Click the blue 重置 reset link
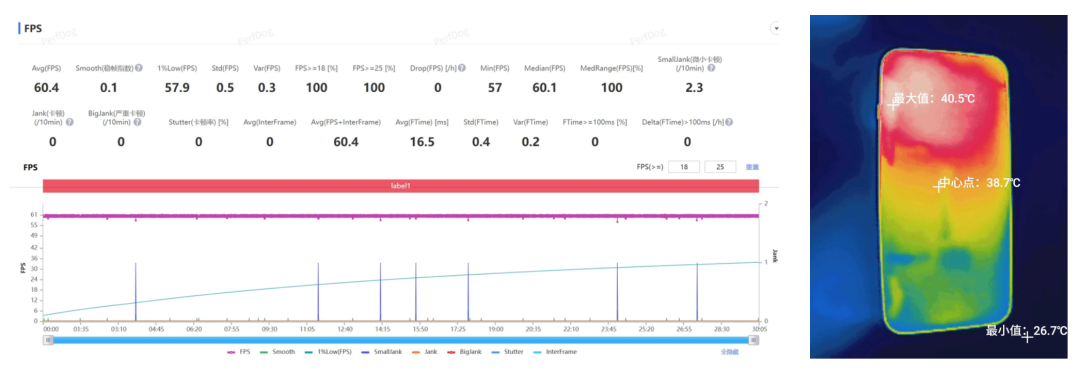1080x370 pixels. point(752,167)
